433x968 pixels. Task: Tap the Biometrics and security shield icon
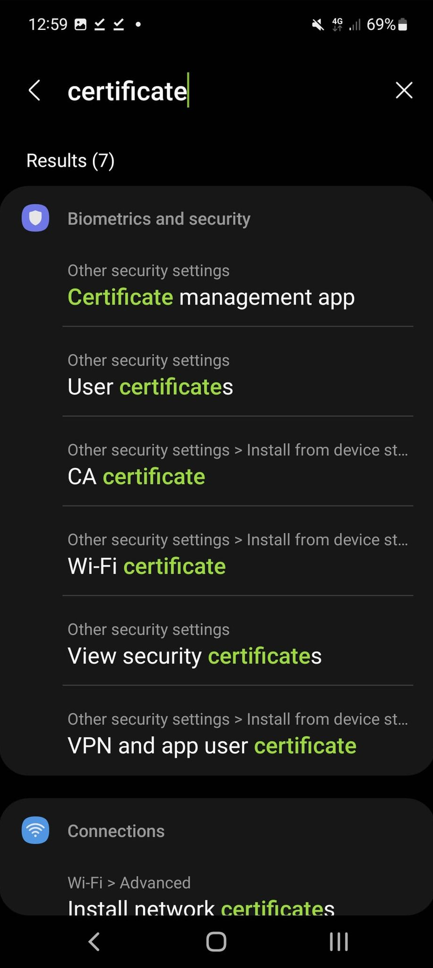35,218
